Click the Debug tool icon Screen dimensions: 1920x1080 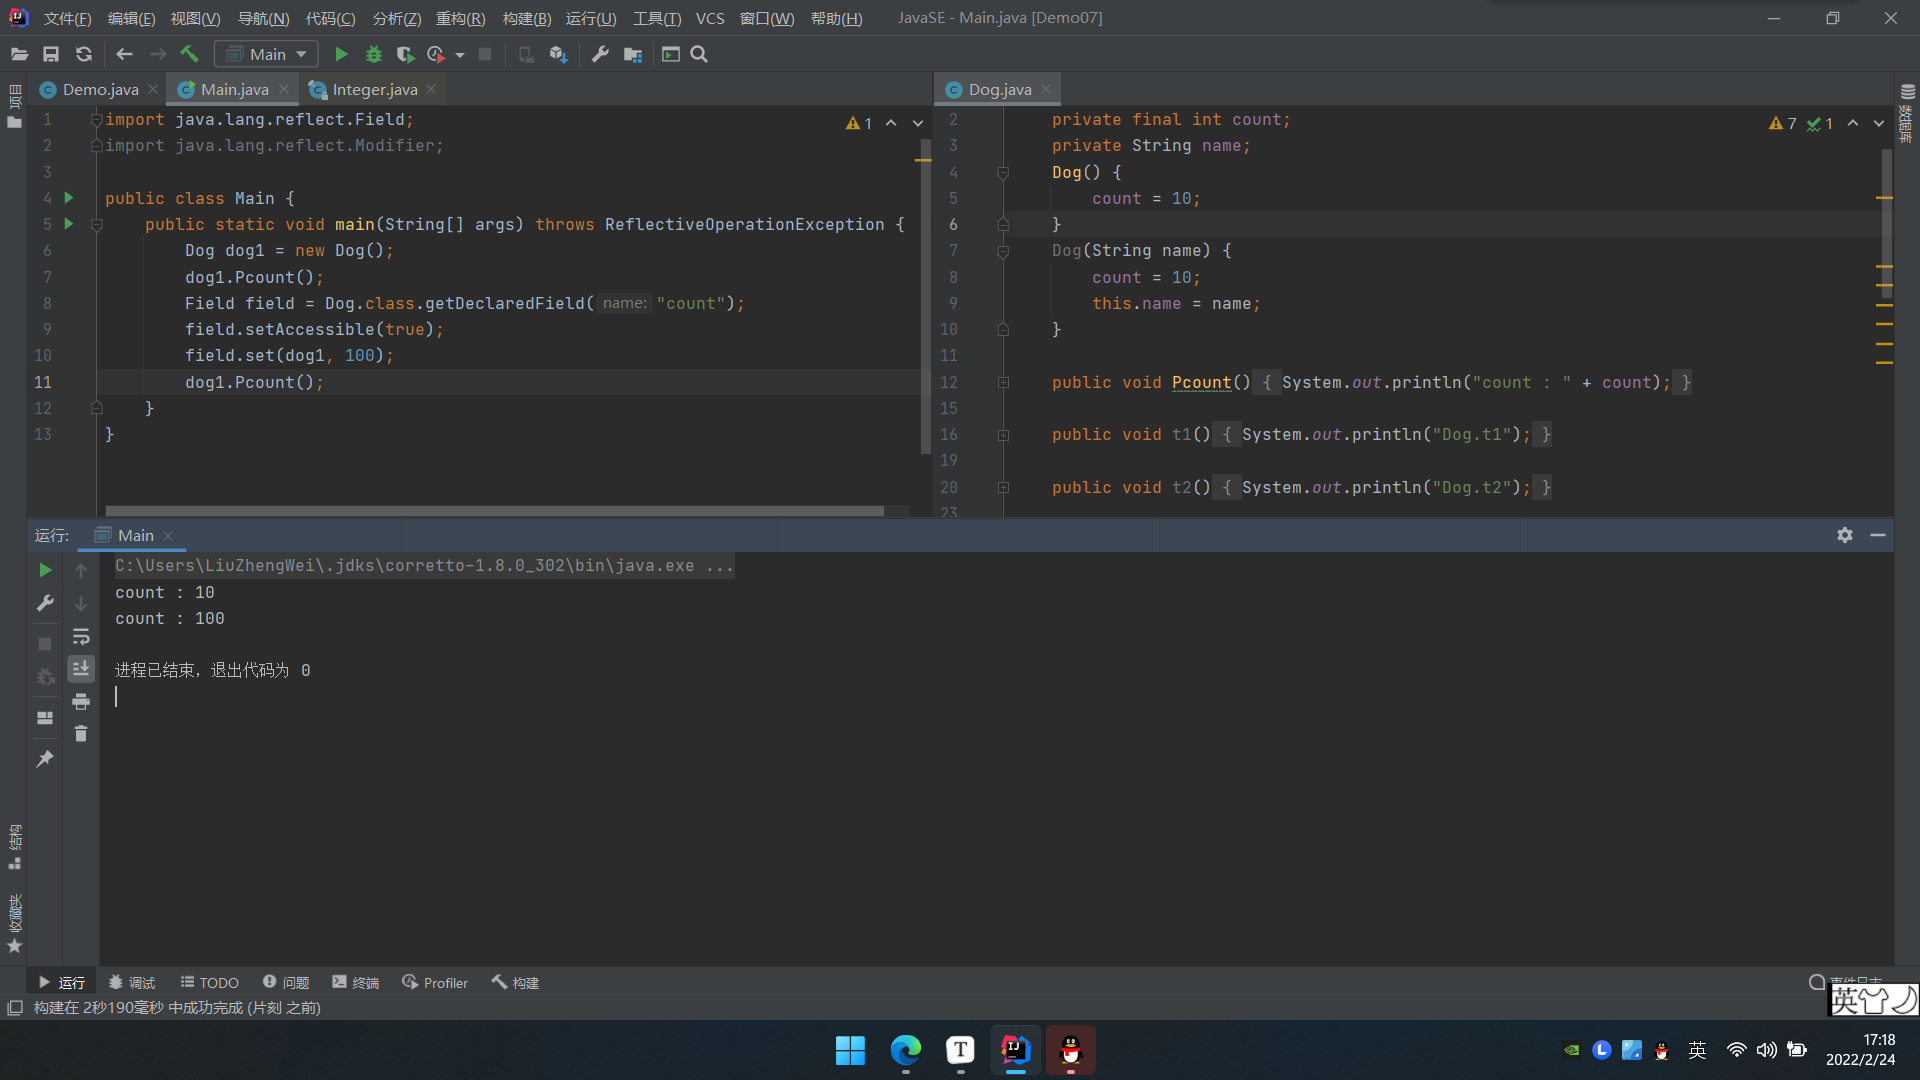(x=373, y=54)
